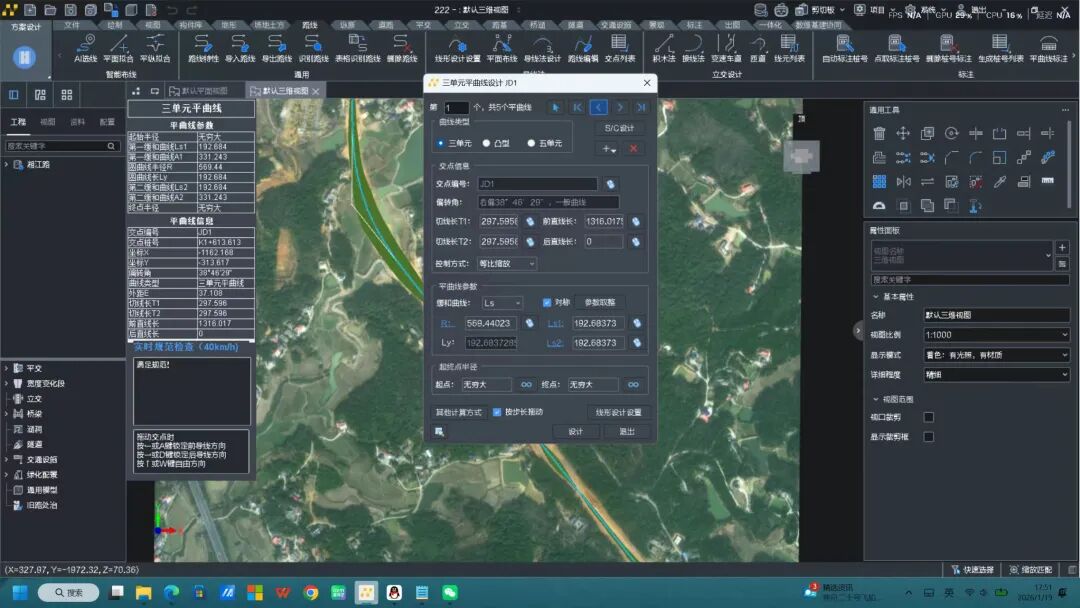
Task: Open the 视图比例 1:1000 dropdown
Action: tap(996, 335)
